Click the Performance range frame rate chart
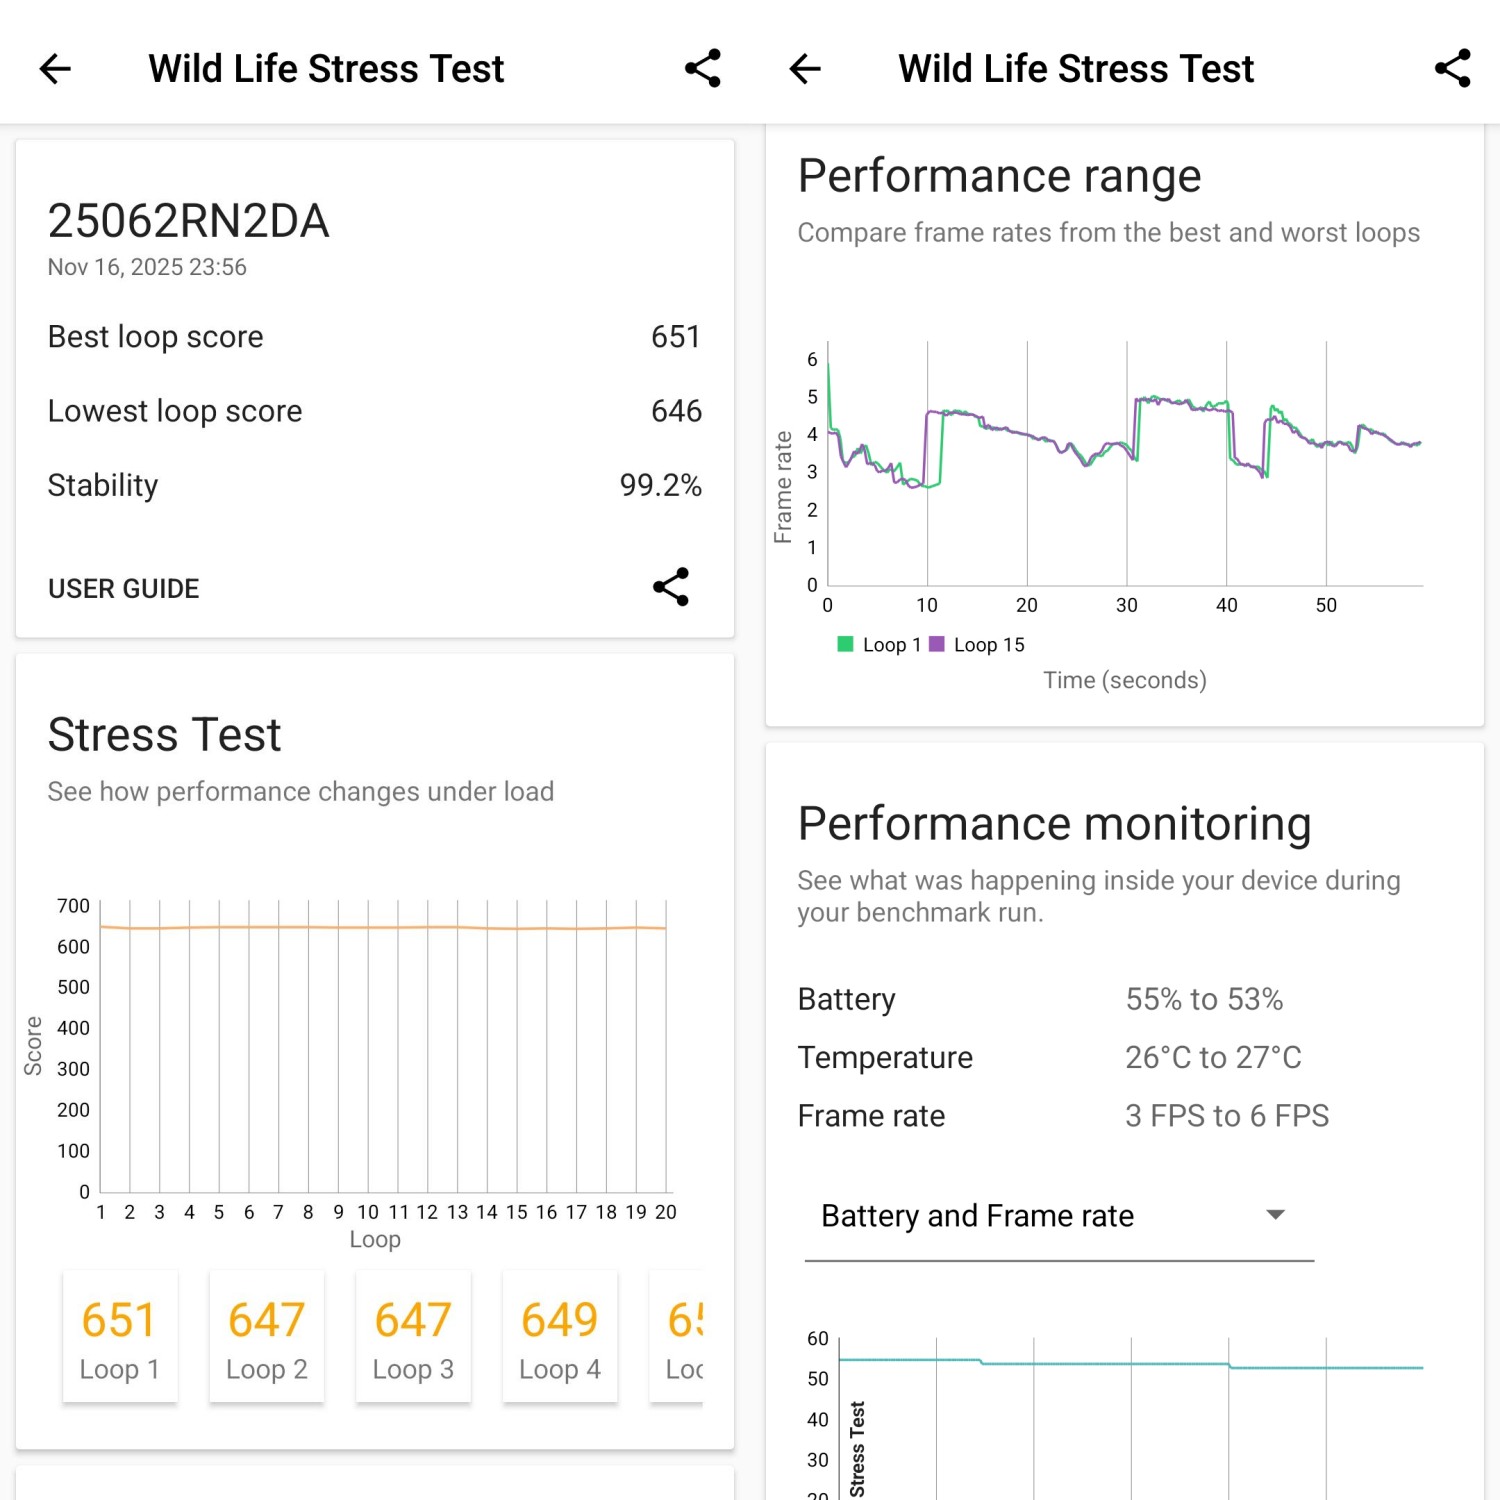The width and height of the screenshot is (1500, 1500). coord(1124,465)
